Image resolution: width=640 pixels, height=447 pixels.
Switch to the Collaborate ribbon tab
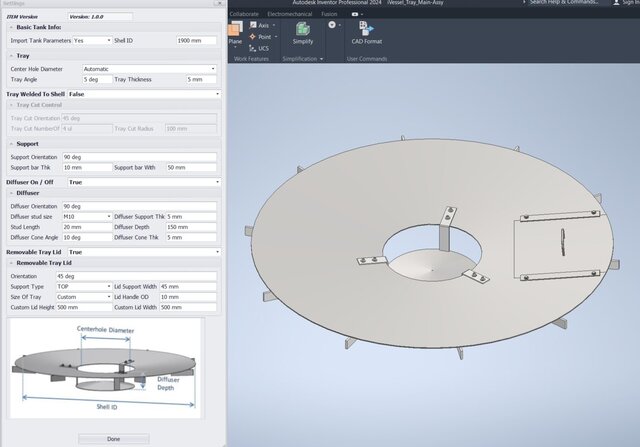tap(245, 14)
